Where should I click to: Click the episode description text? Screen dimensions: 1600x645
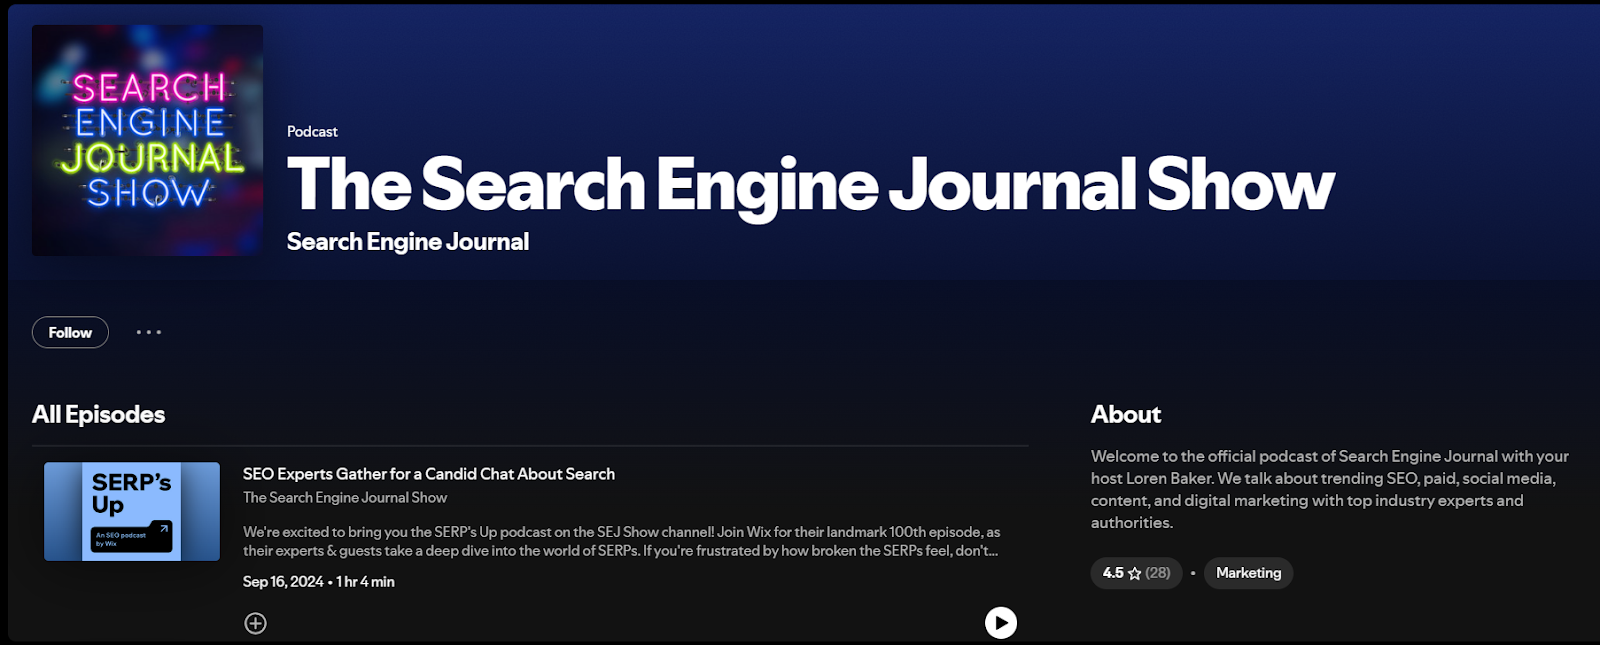tap(621, 541)
